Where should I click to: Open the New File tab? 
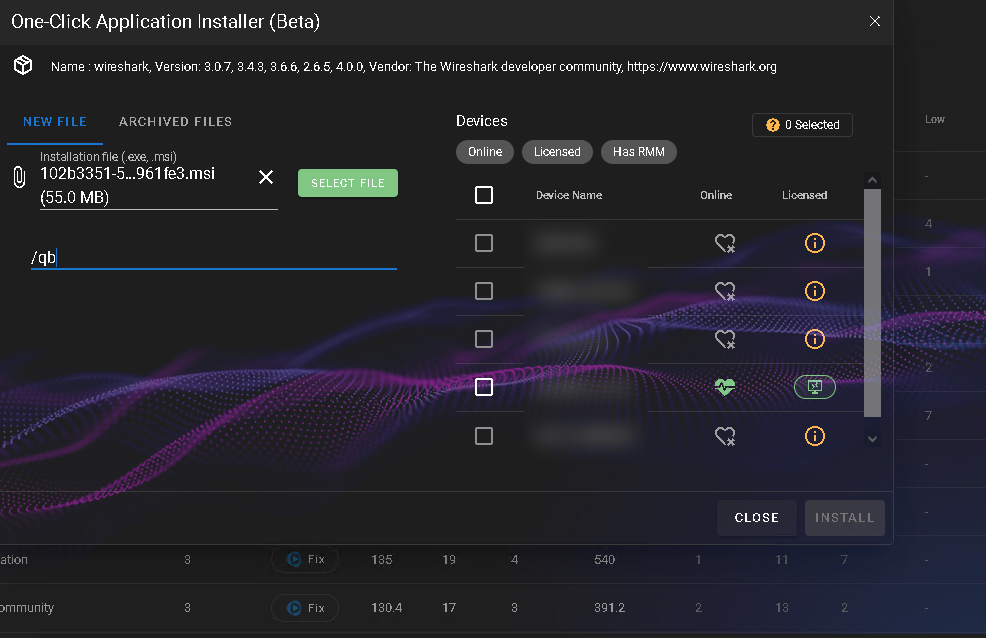coord(55,122)
